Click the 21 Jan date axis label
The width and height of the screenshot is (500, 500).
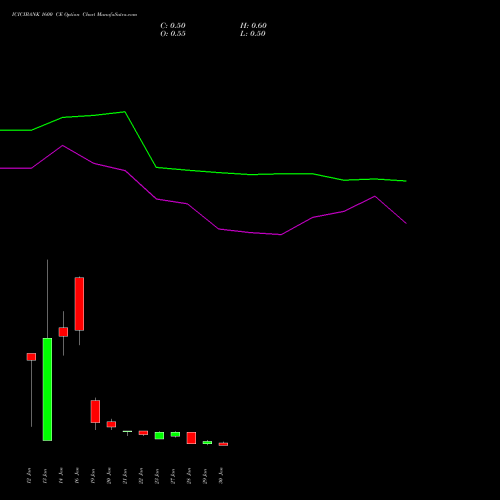pos(125,476)
